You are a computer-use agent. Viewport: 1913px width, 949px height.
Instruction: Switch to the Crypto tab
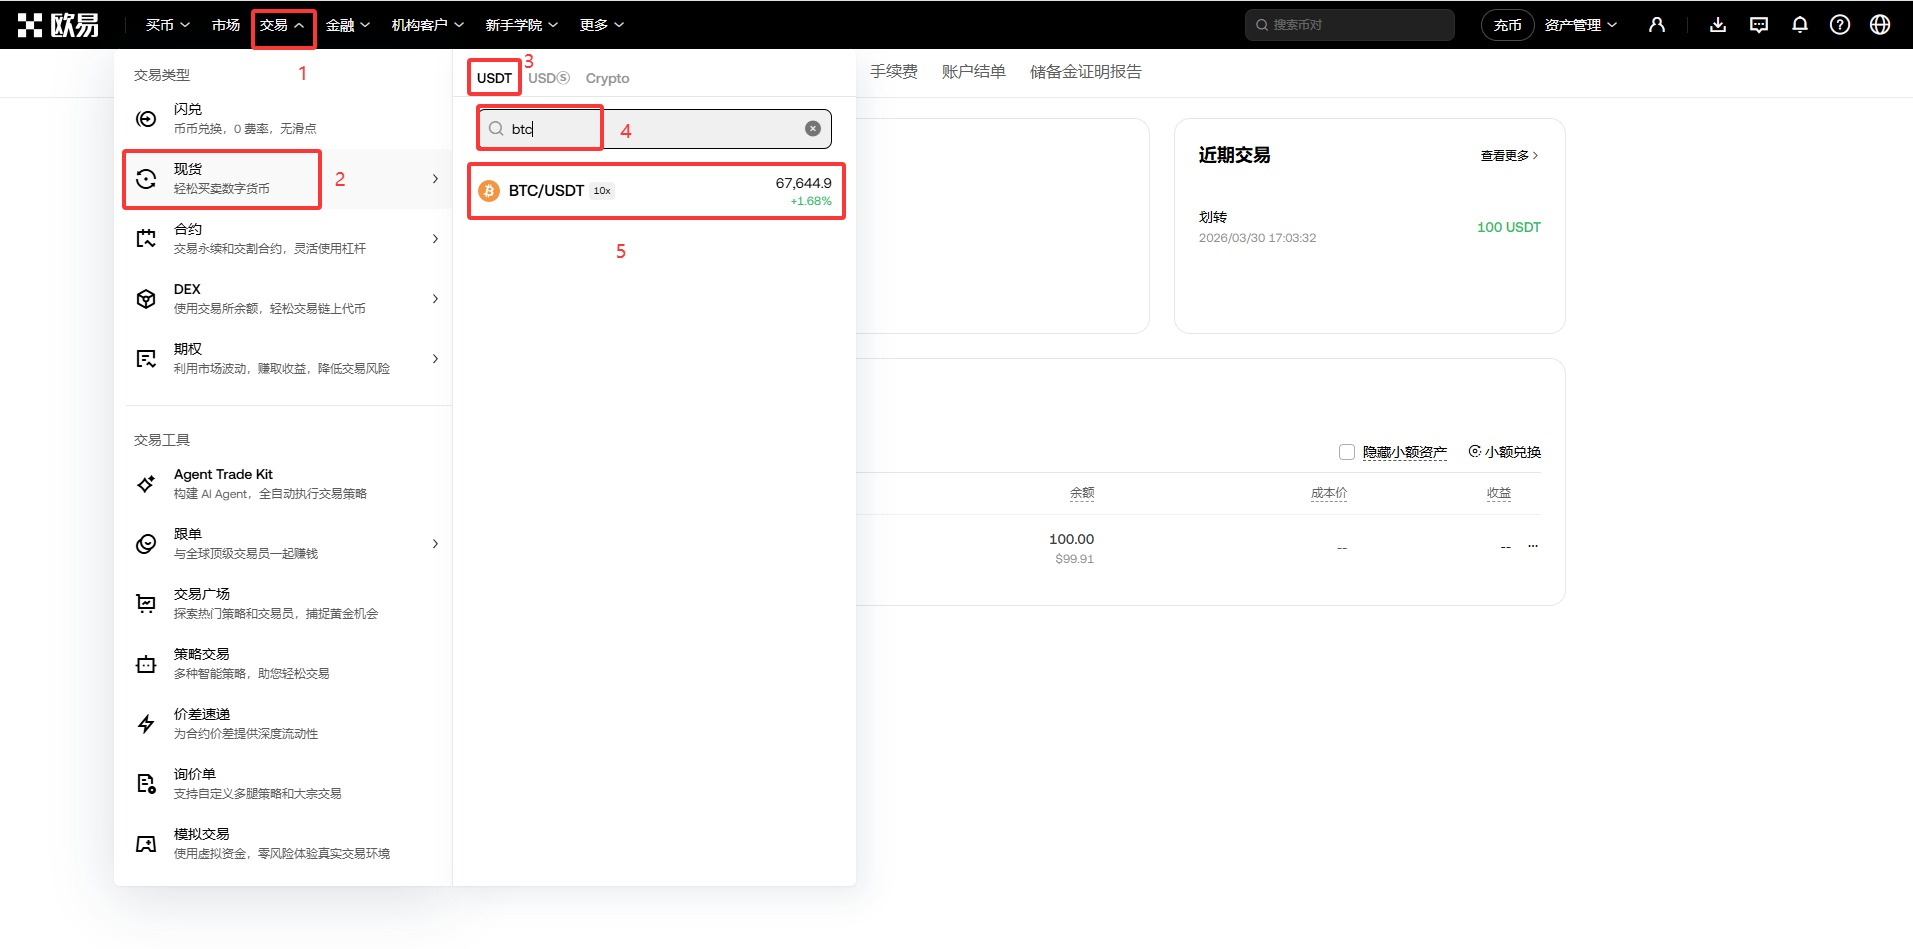click(x=607, y=78)
